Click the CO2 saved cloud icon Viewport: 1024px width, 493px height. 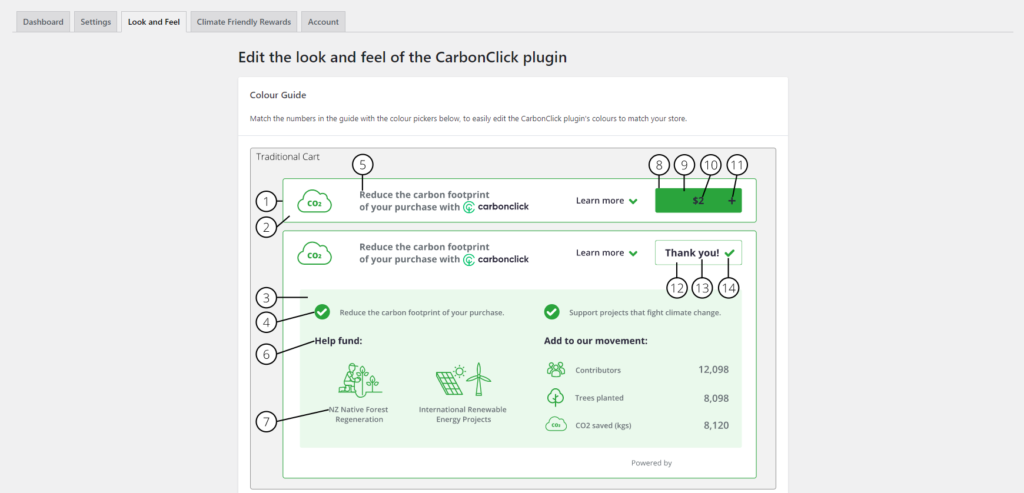[555, 425]
